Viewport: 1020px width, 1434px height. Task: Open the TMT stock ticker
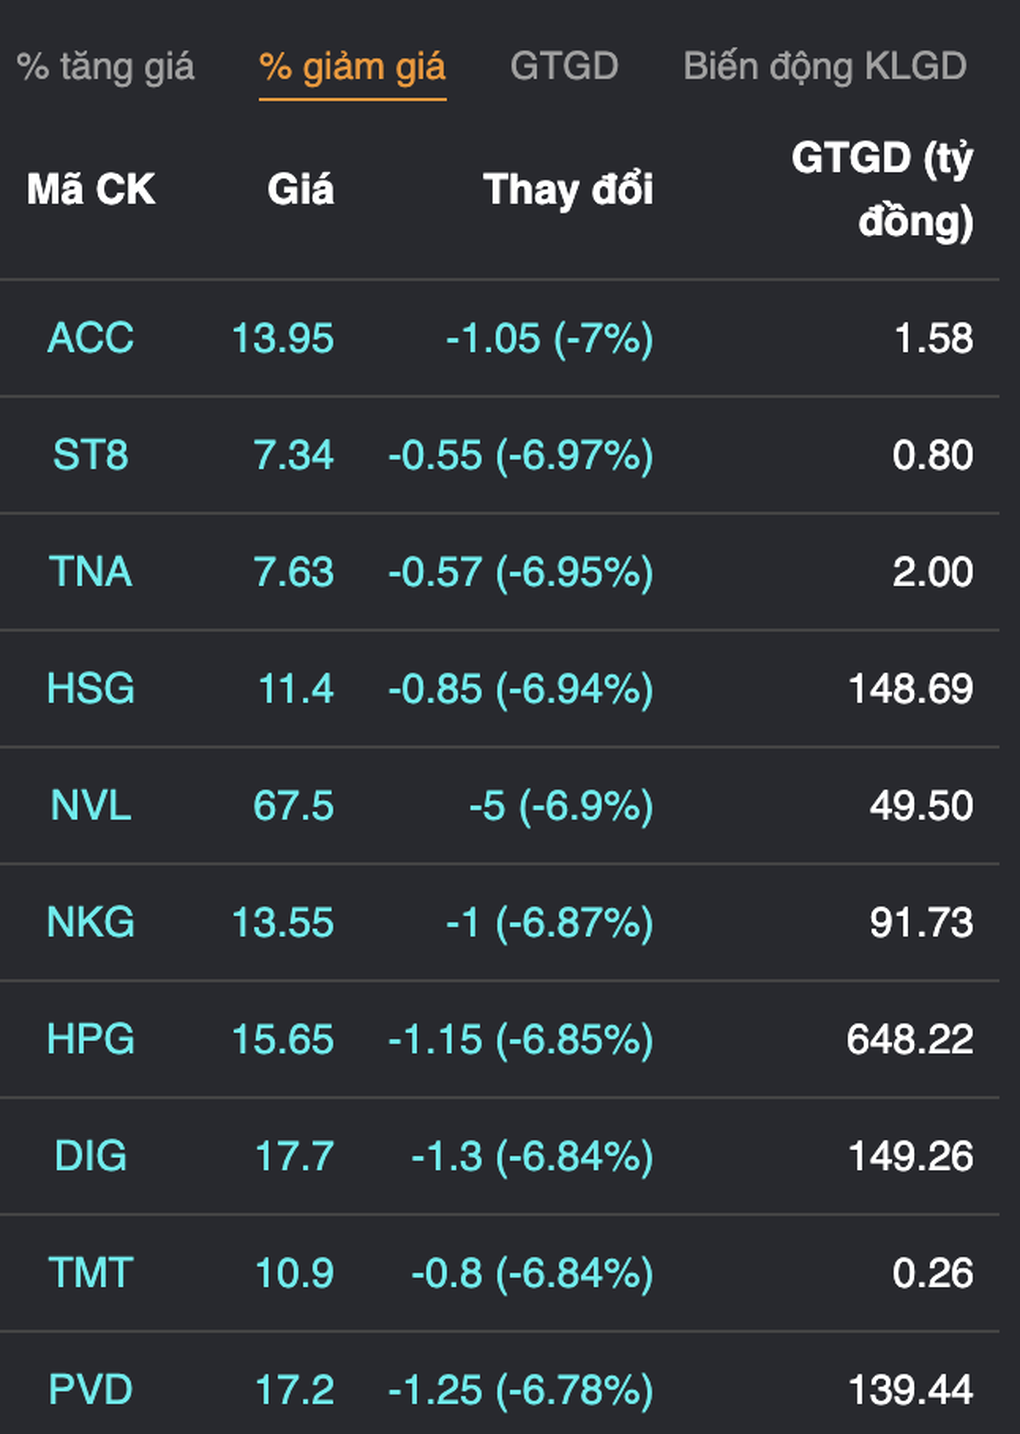(91, 1273)
